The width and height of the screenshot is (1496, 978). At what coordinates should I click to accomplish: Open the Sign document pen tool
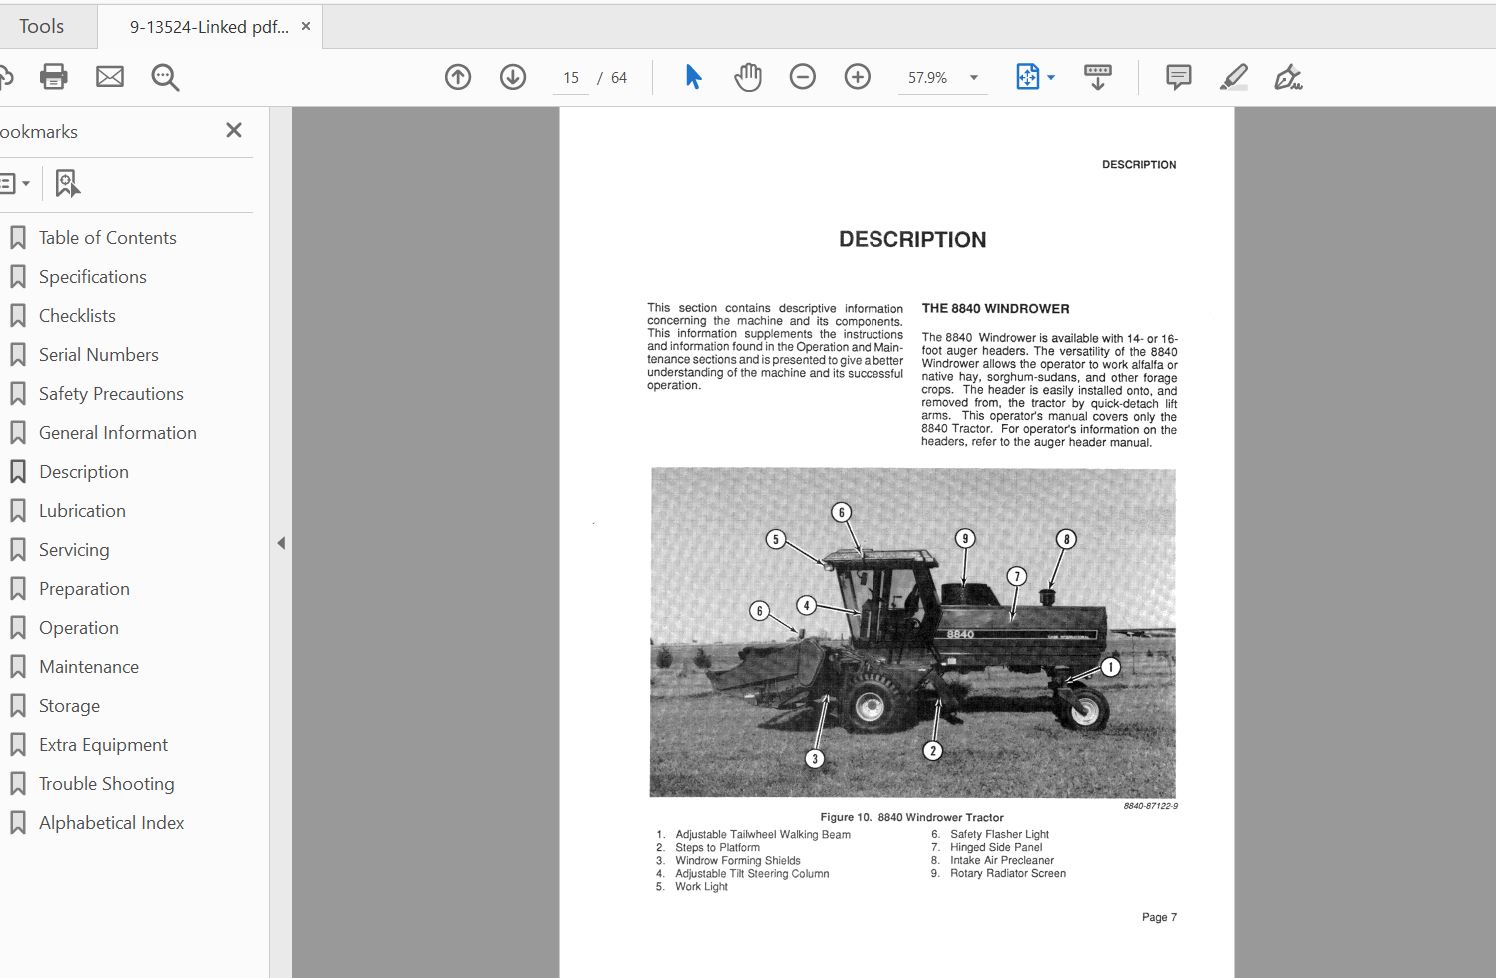tap(1288, 77)
